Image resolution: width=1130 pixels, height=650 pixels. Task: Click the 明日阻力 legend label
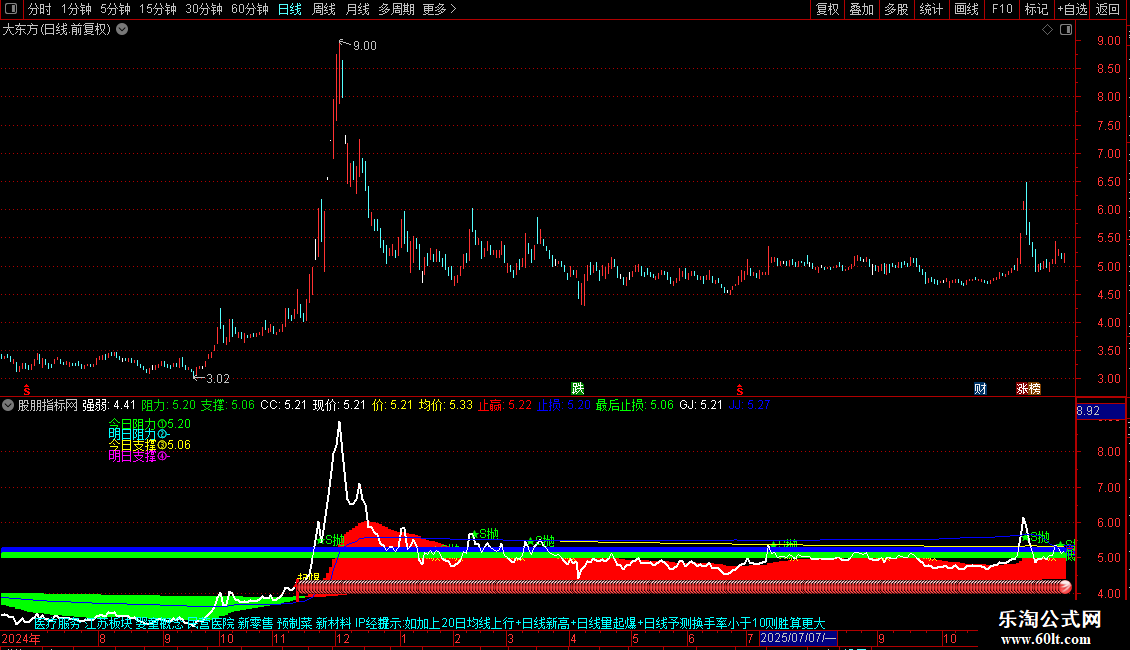[138, 434]
